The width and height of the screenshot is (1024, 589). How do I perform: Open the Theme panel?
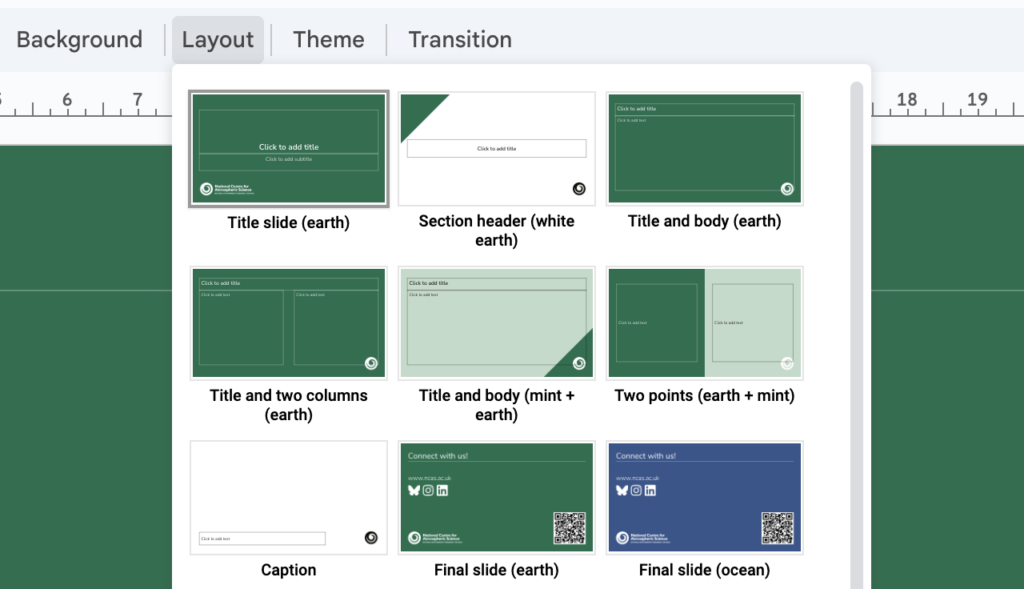tap(328, 40)
